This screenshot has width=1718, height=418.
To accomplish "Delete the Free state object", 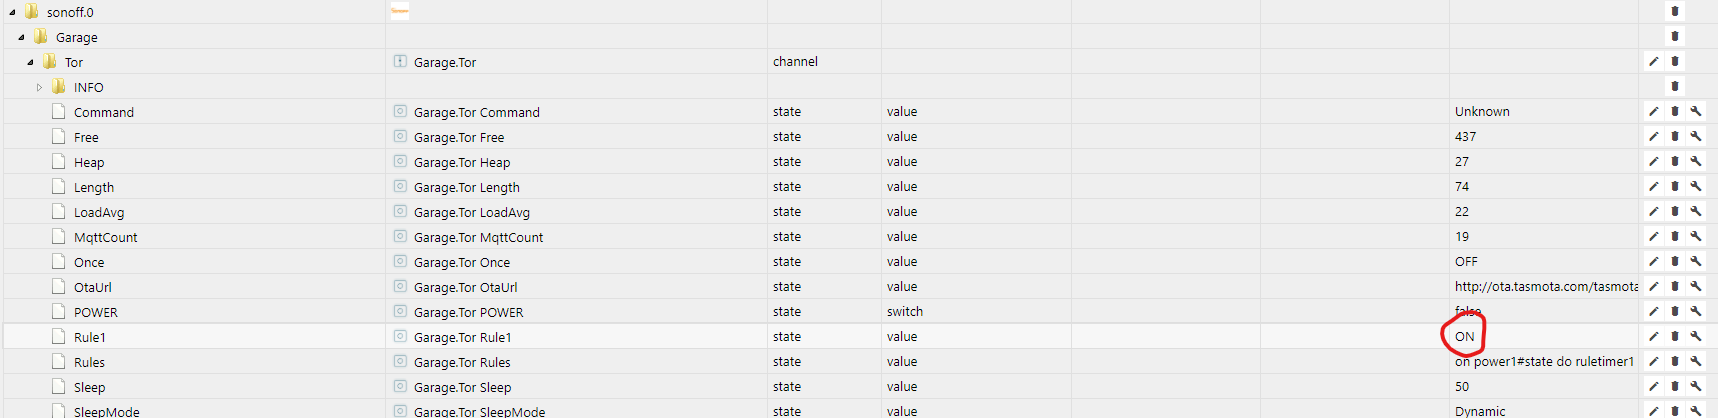I will 1675,137.
